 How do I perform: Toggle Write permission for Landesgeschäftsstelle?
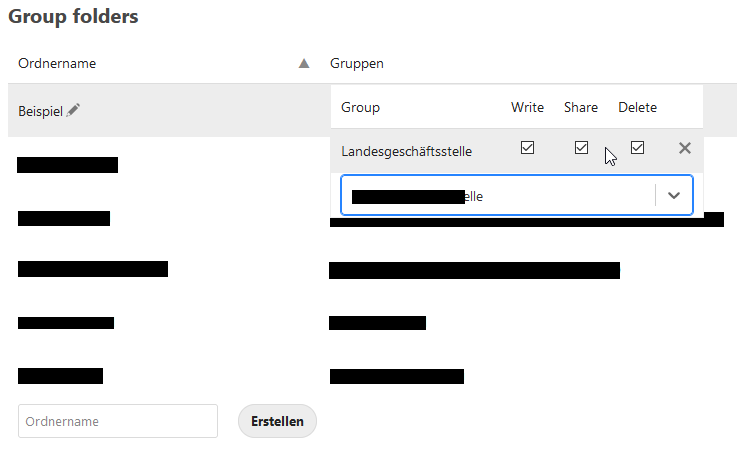coord(527,148)
